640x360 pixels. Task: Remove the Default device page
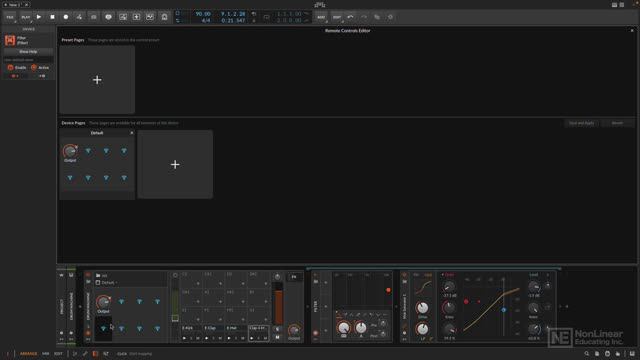click(x=131, y=133)
